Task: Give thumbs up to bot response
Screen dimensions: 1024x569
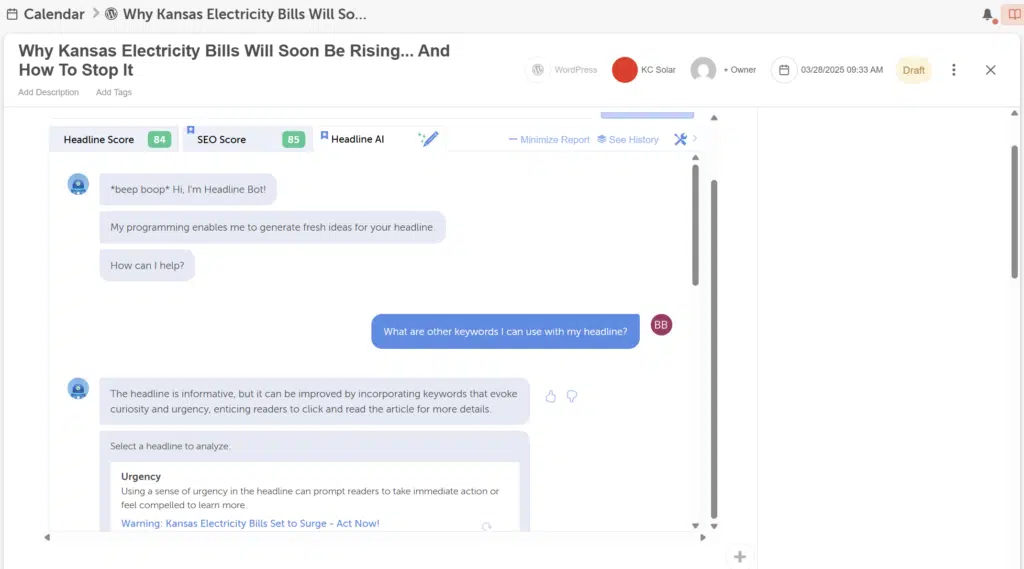Action: pyautogui.click(x=550, y=396)
